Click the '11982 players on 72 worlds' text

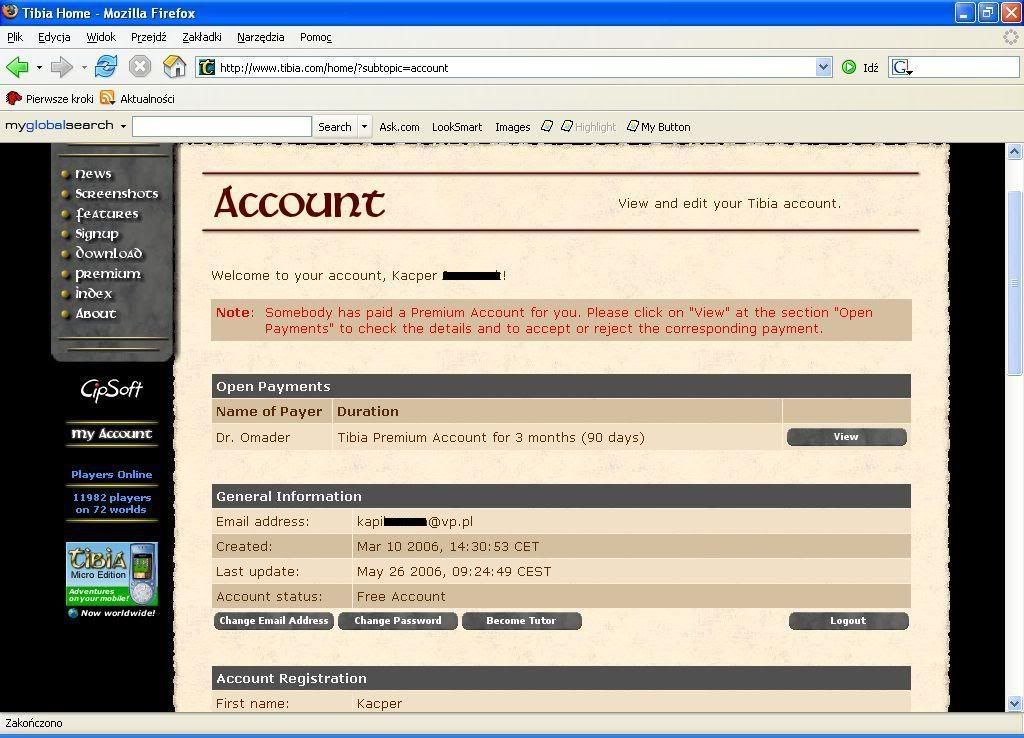pos(112,504)
